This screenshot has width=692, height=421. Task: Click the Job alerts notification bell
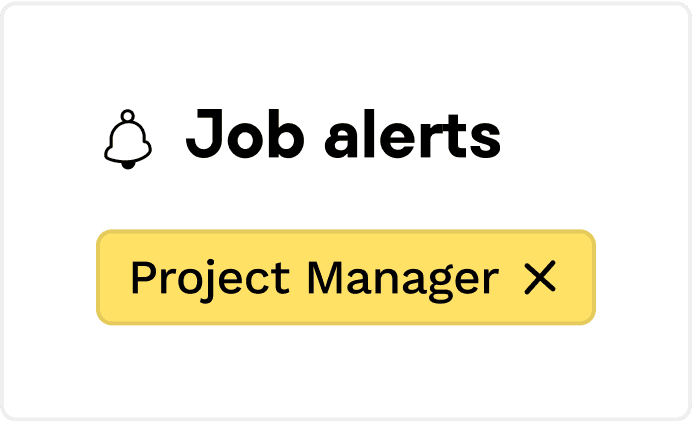point(128,140)
